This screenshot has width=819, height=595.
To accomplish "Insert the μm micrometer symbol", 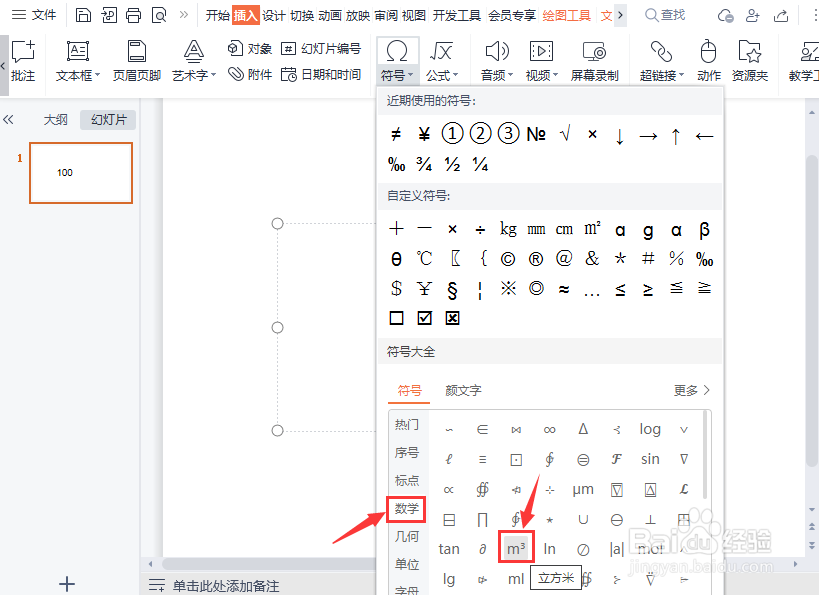I will click(x=583, y=489).
